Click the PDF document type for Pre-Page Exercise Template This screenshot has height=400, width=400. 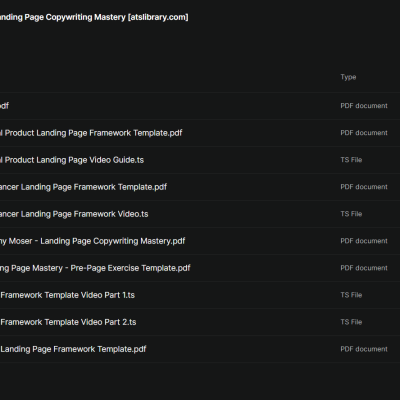pos(364,268)
